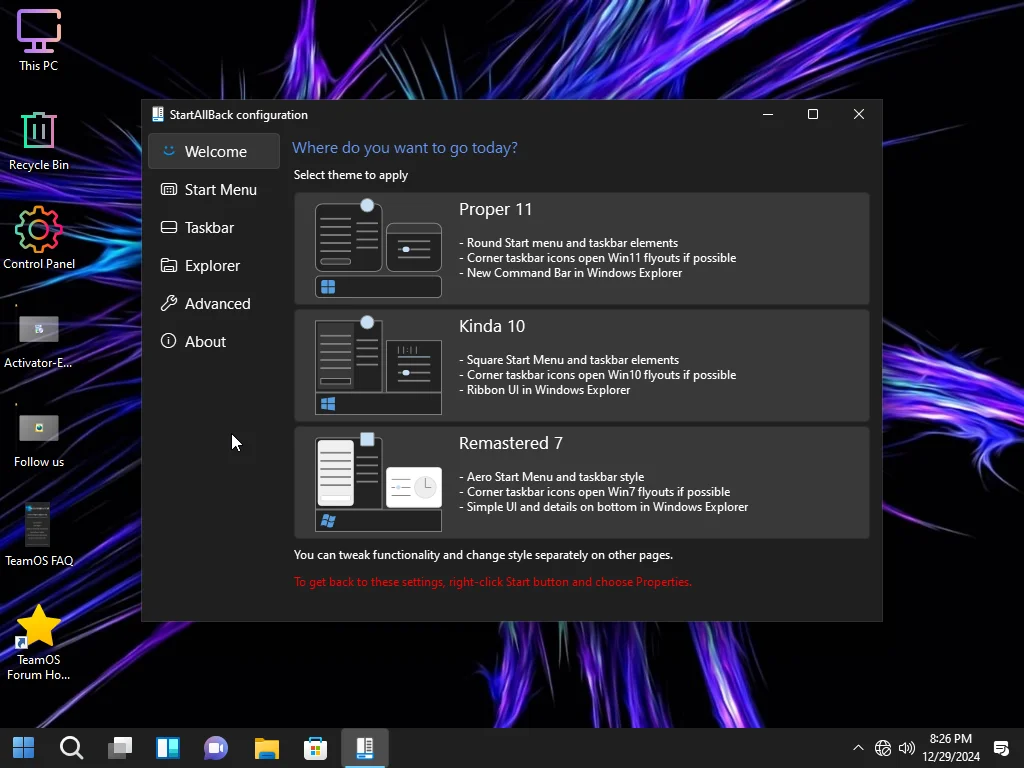Screen dimensions: 1024x768
Task: Open the Advanced settings page
Action: click(214, 304)
